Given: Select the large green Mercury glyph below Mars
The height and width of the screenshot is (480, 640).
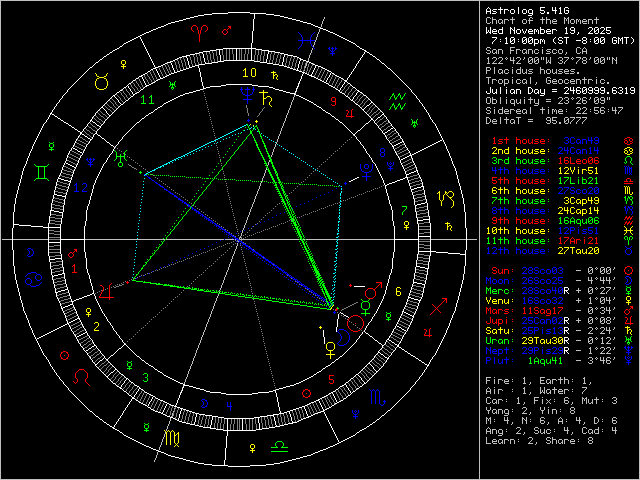Looking at the screenshot, I should point(365,307).
